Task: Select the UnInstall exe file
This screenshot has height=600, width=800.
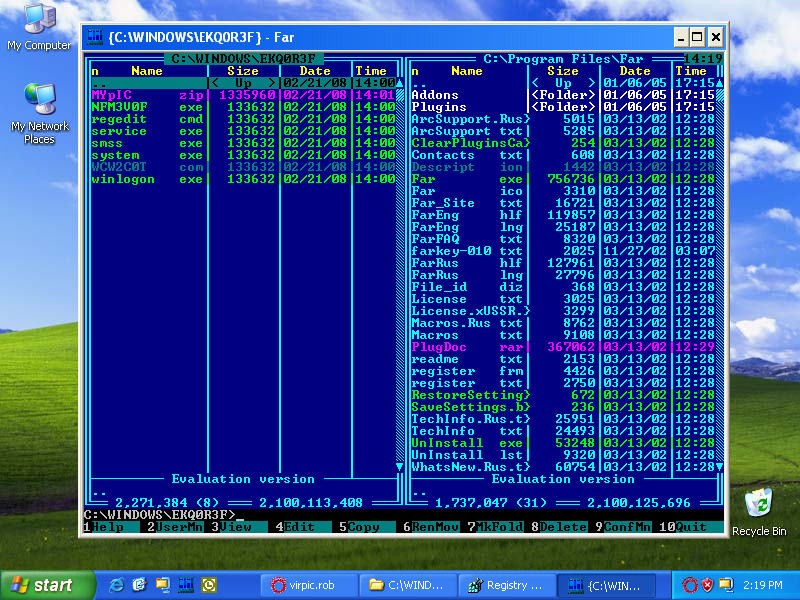Action: (x=563, y=442)
